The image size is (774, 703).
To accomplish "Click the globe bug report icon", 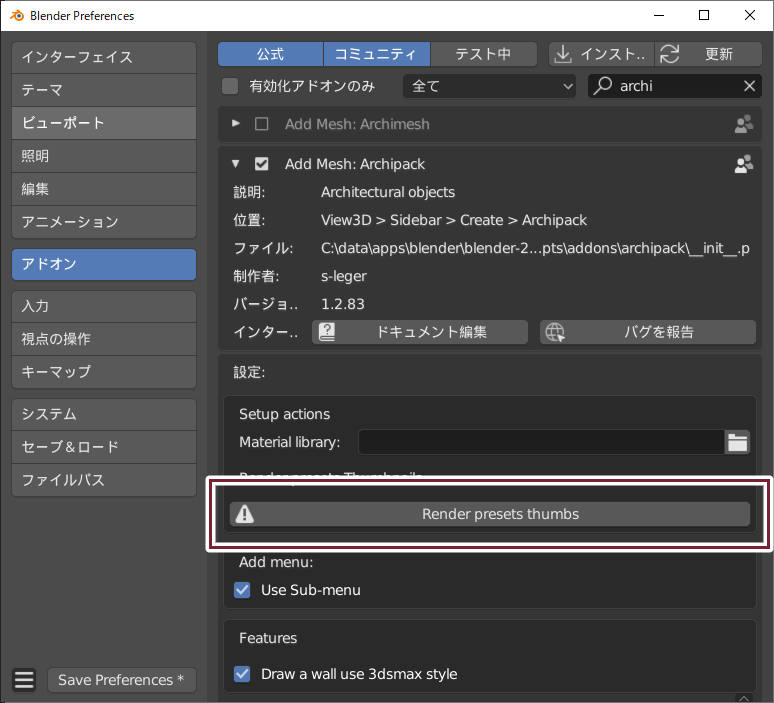I will coord(555,332).
